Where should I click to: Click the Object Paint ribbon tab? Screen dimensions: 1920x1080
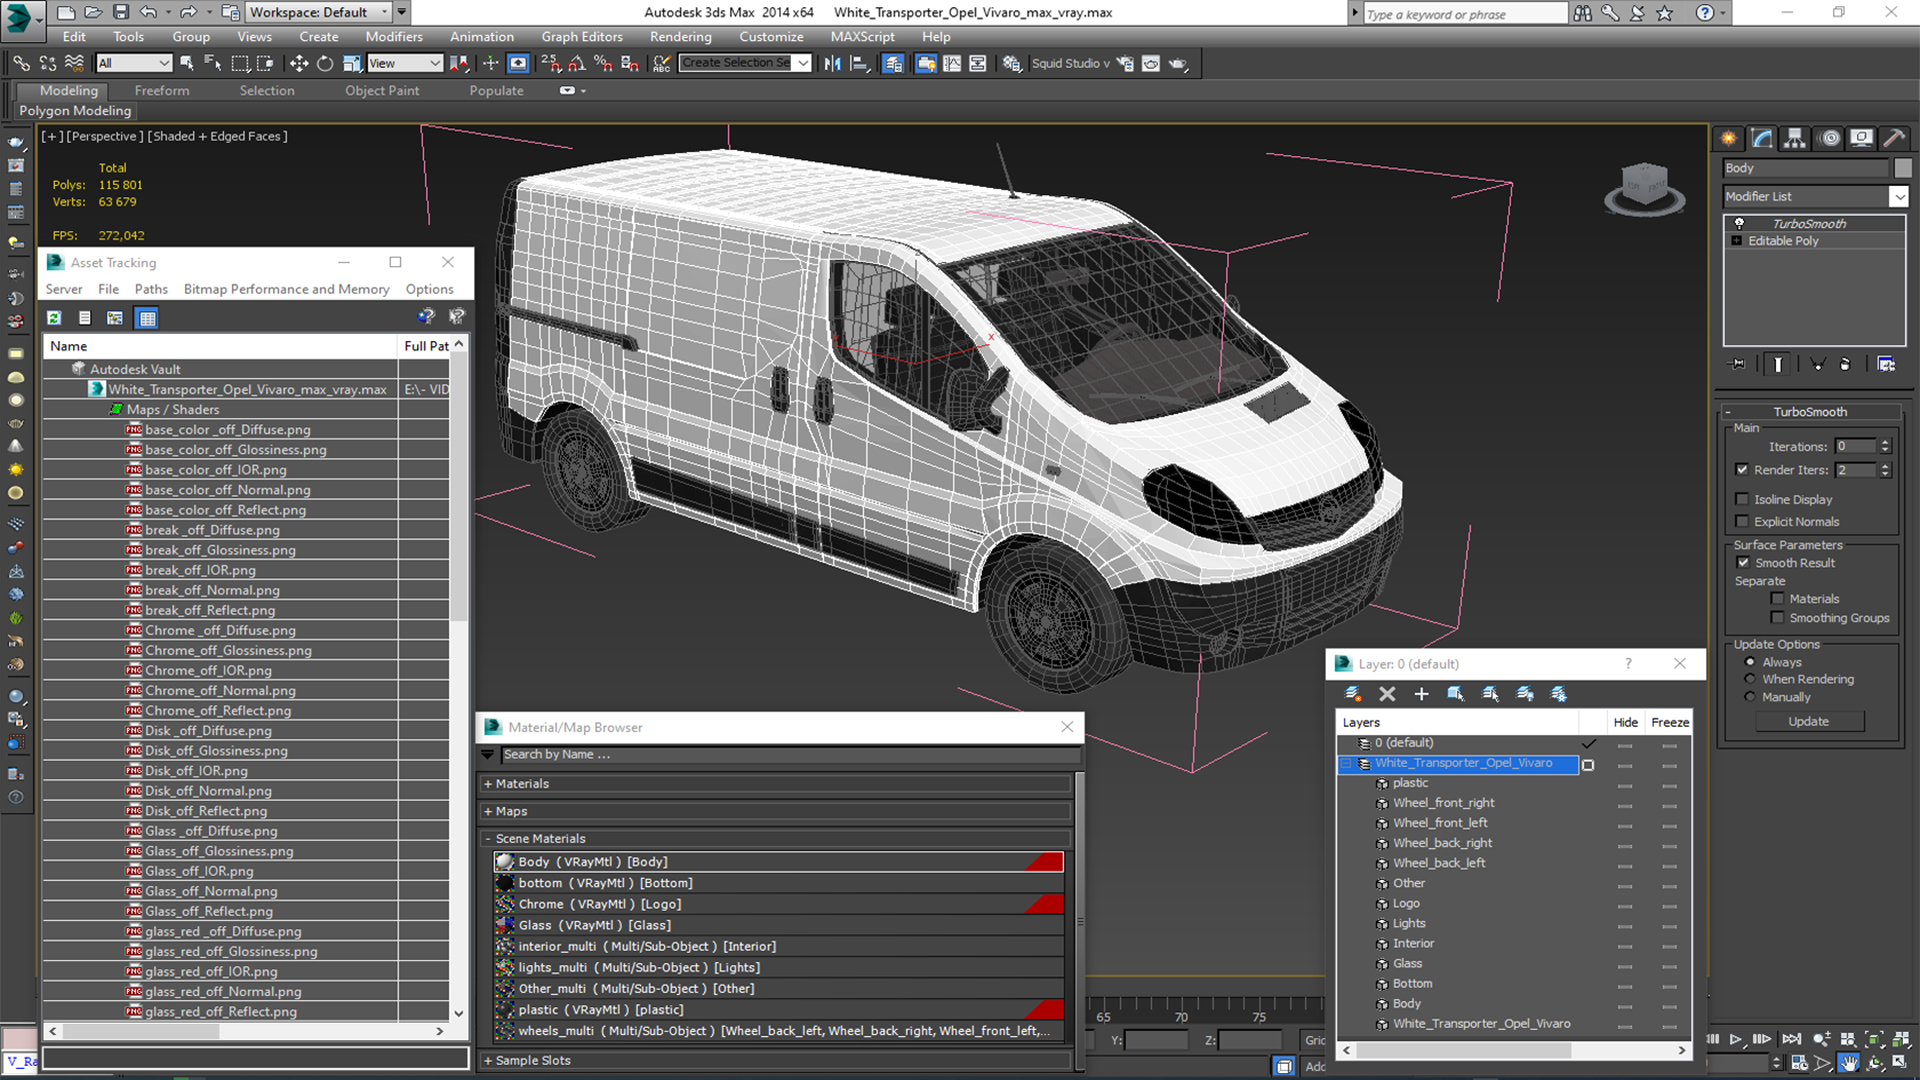point(382,90)
